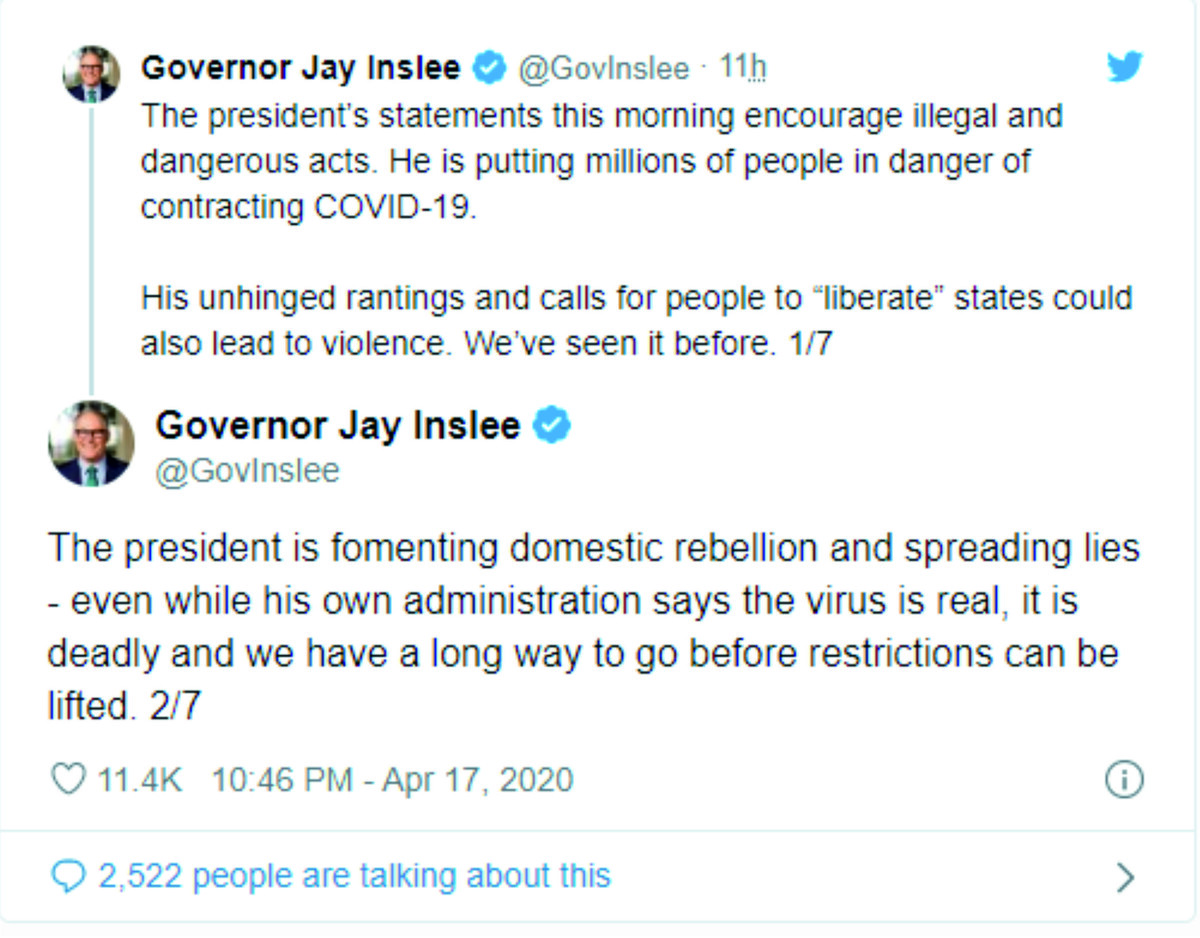
Task: Click the avatar on the reply tweet
Action: pyautogui.click(x=92, y=443)
